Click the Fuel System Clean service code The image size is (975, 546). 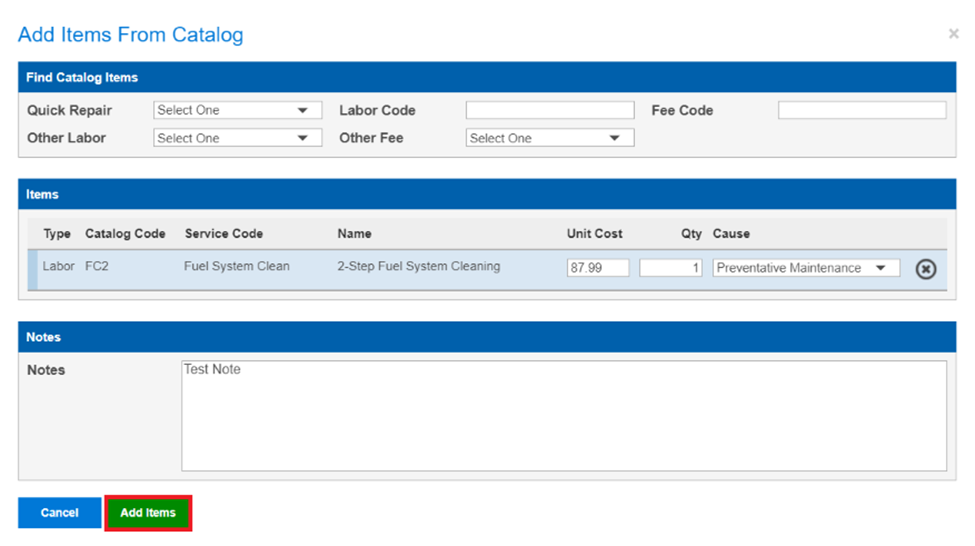(x=237, y=266)
